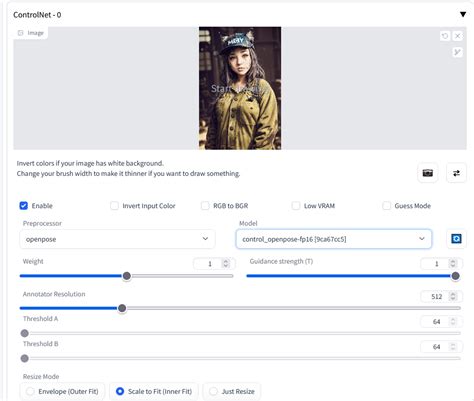This screenshot has width=474, height=401.
Task: Click the webcam camera icon button
Action: (x=428, y=173)
